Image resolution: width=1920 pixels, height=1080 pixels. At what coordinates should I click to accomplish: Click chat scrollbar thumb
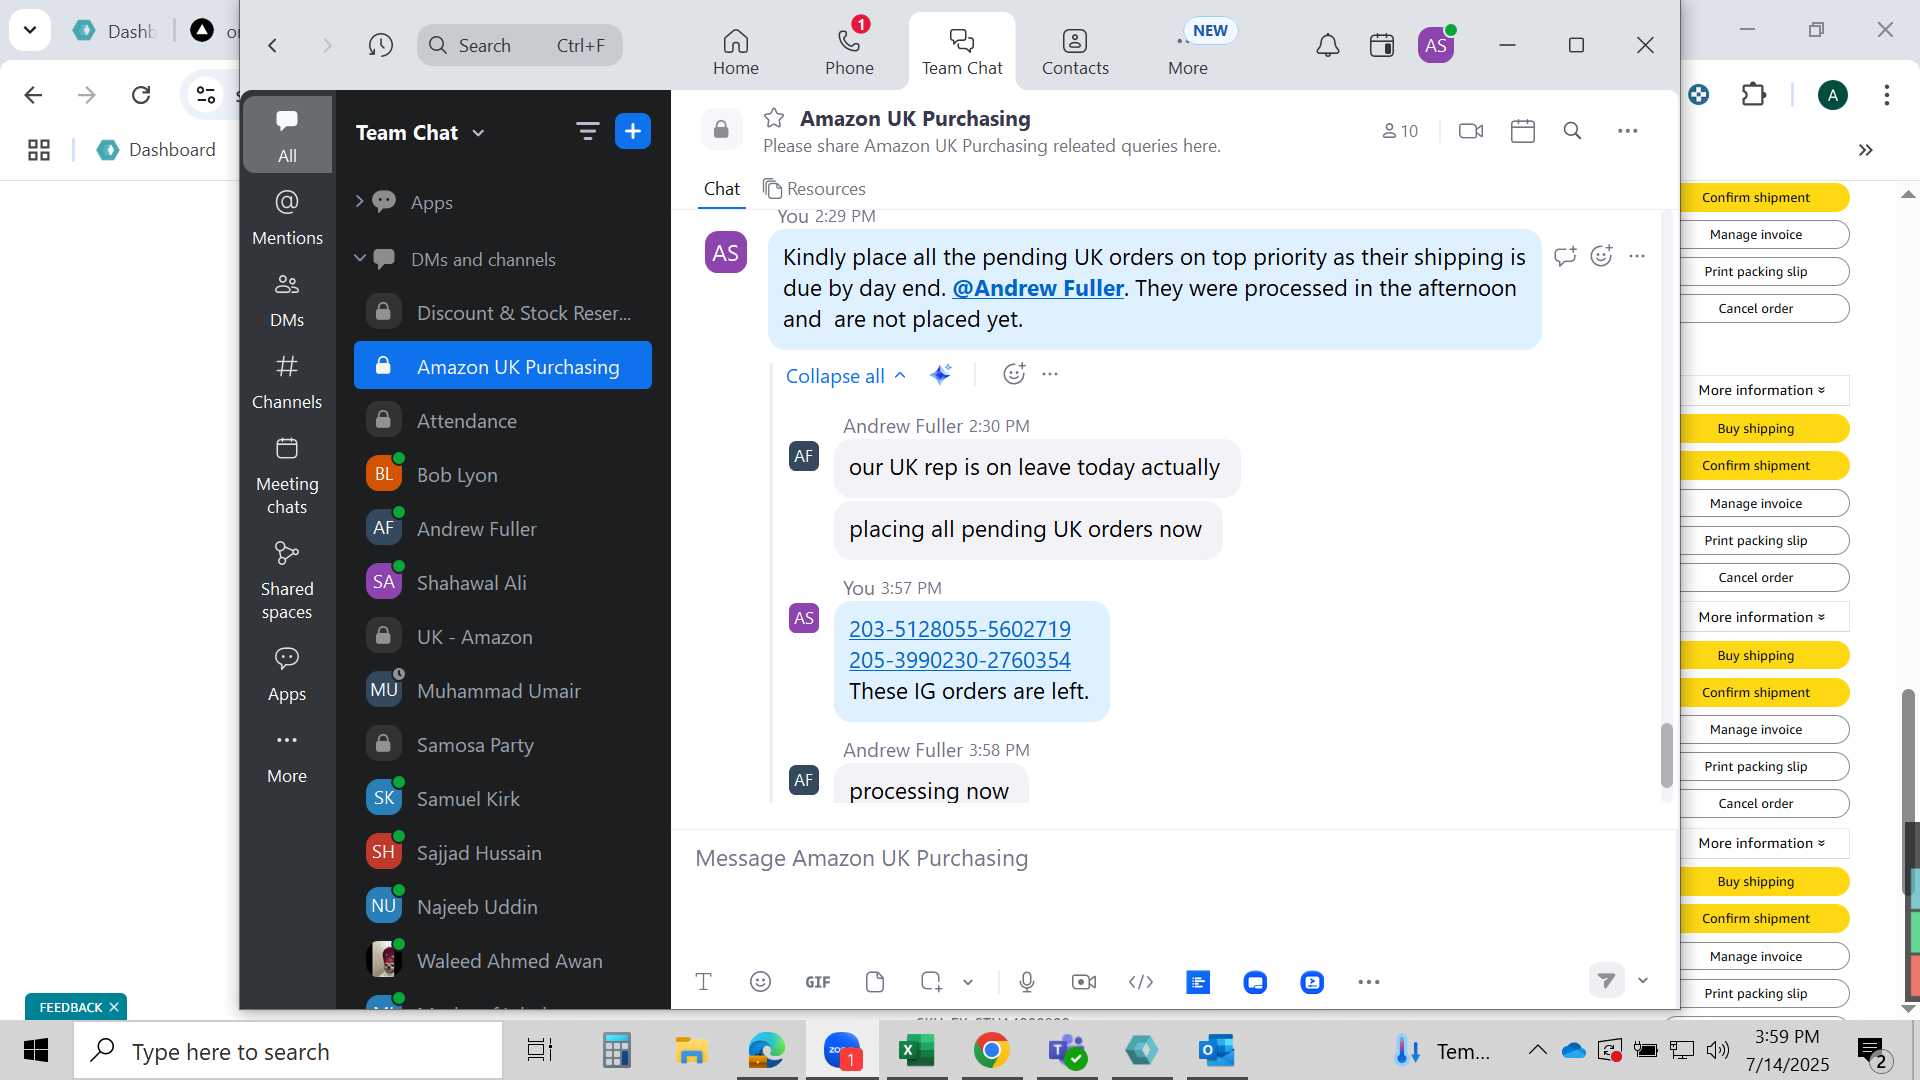(x=1666, y=755)
